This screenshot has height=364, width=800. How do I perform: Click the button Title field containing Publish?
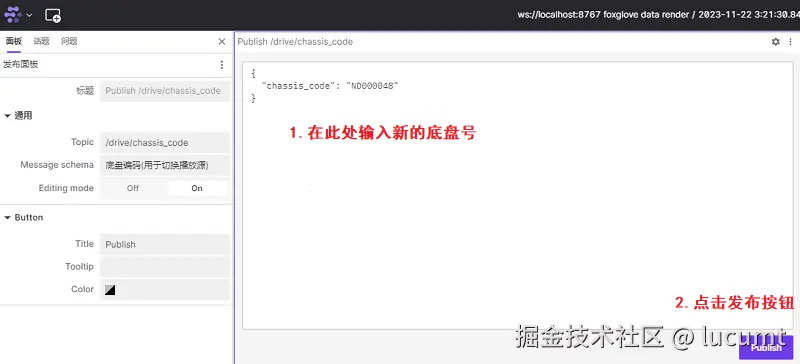(x=165, y=244)
